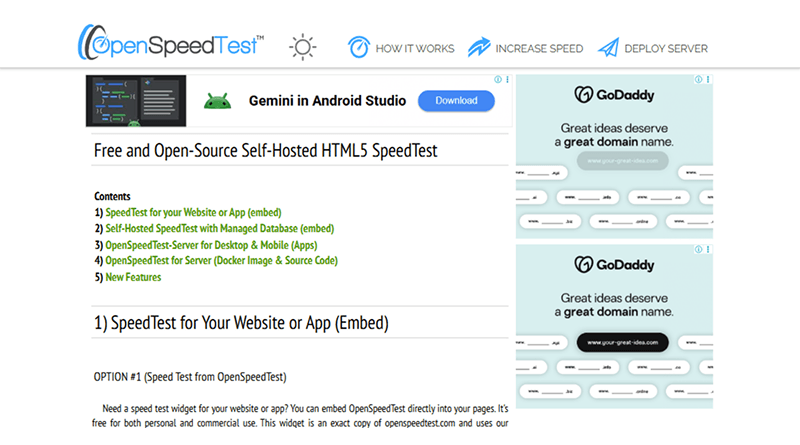This screenshot has height=445, width=800.
Task: Click the Contents label
Action: click(112, 196)
